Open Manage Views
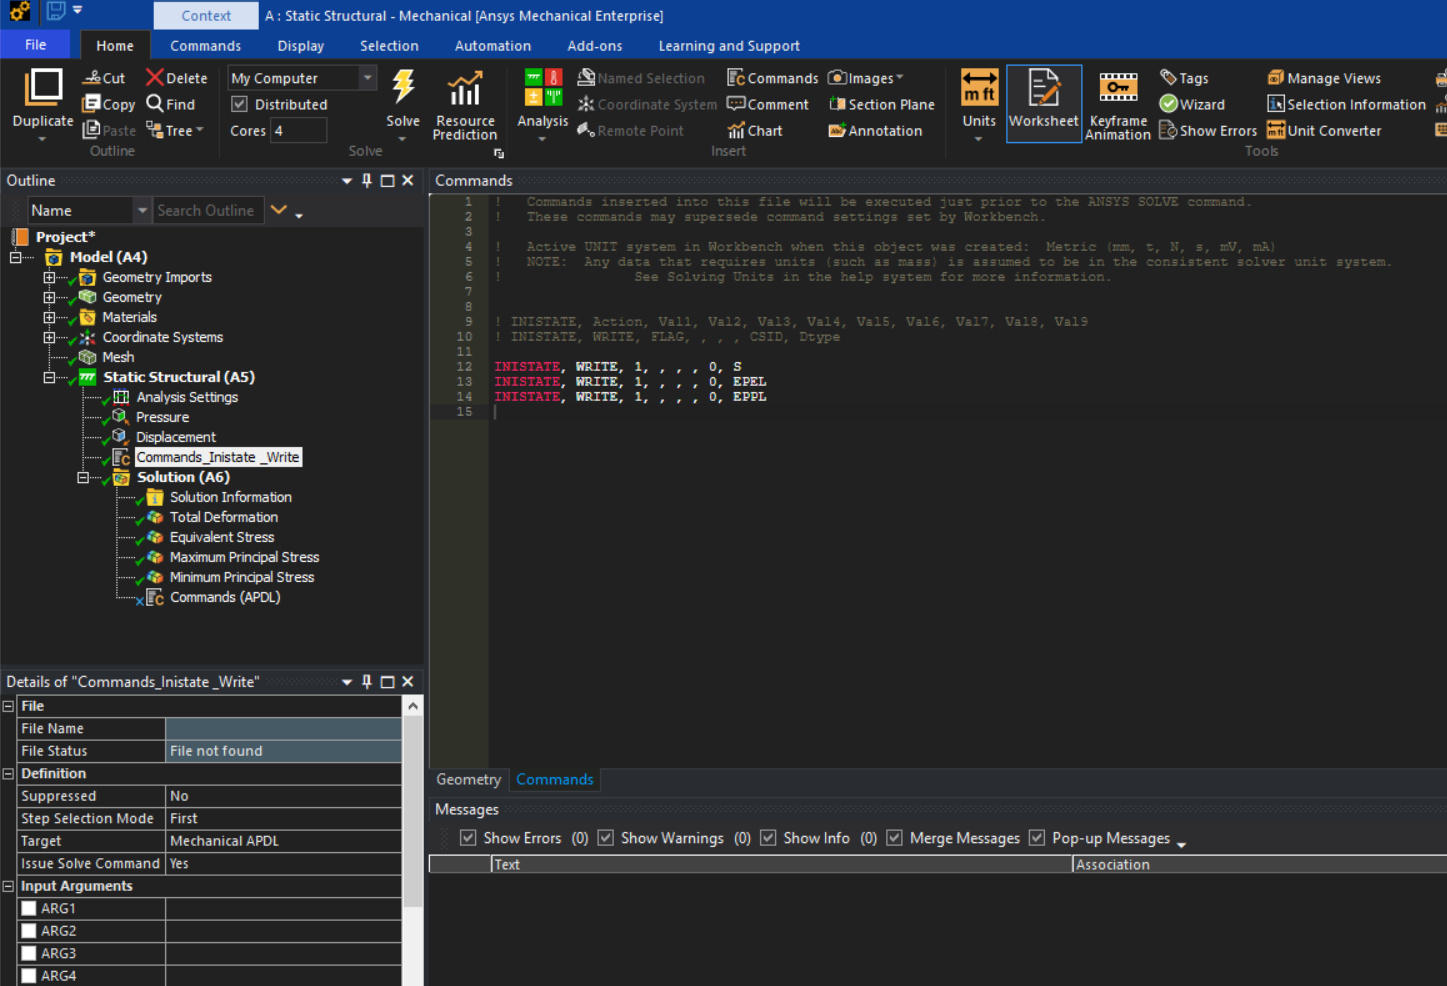The width and height of the screenshot is (1447, 986). click(x=1324, y=78)
